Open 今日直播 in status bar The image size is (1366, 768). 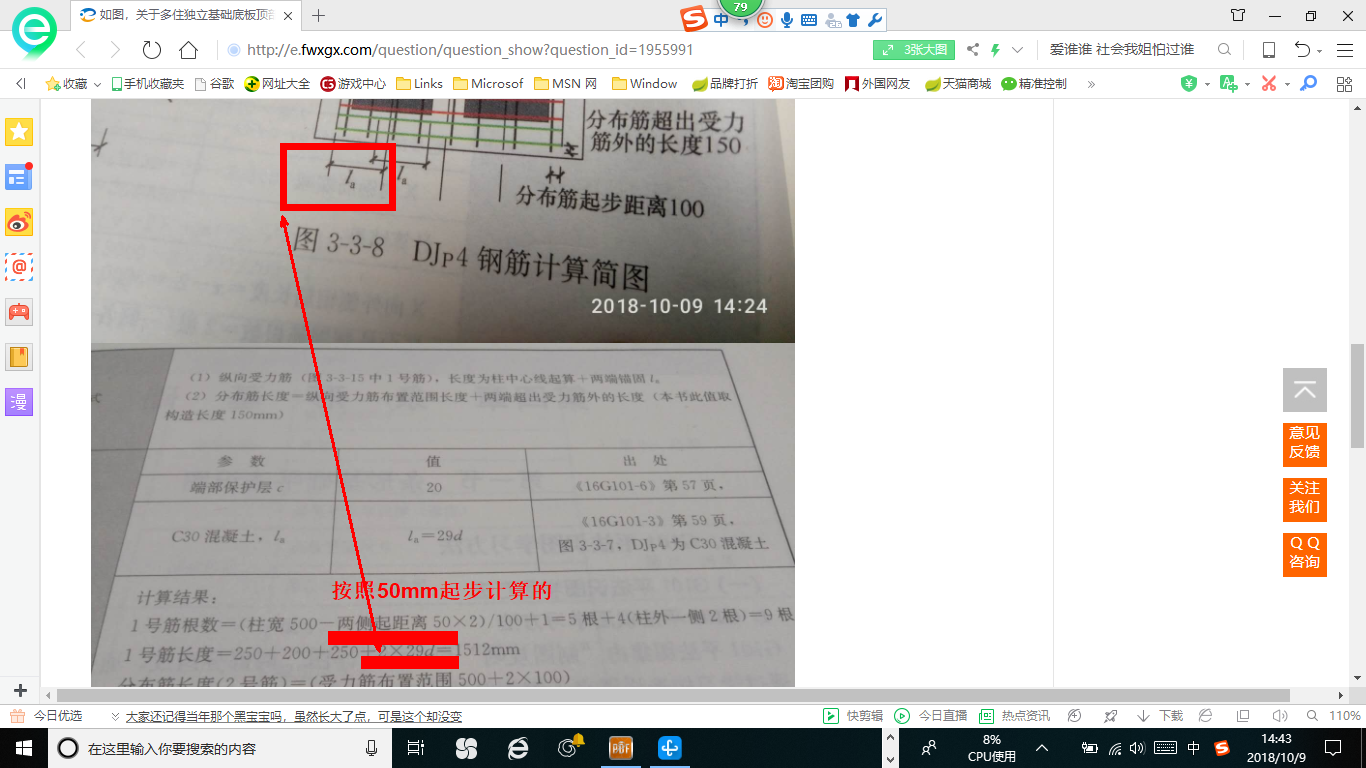click(931, 716)
